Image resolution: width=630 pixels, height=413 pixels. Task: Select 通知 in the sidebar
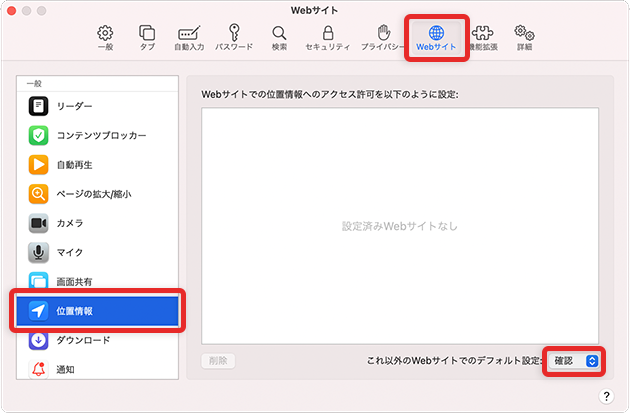pos(97,369)
